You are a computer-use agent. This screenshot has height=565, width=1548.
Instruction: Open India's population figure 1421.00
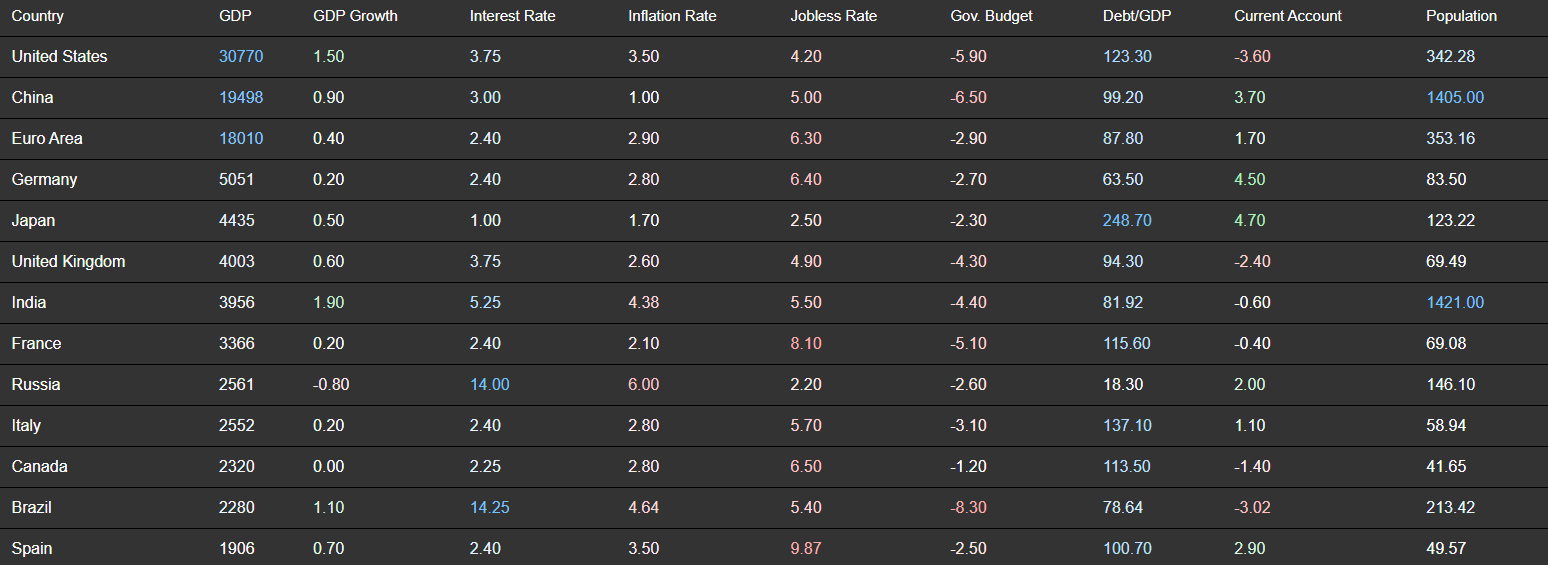pos(1455,303)
